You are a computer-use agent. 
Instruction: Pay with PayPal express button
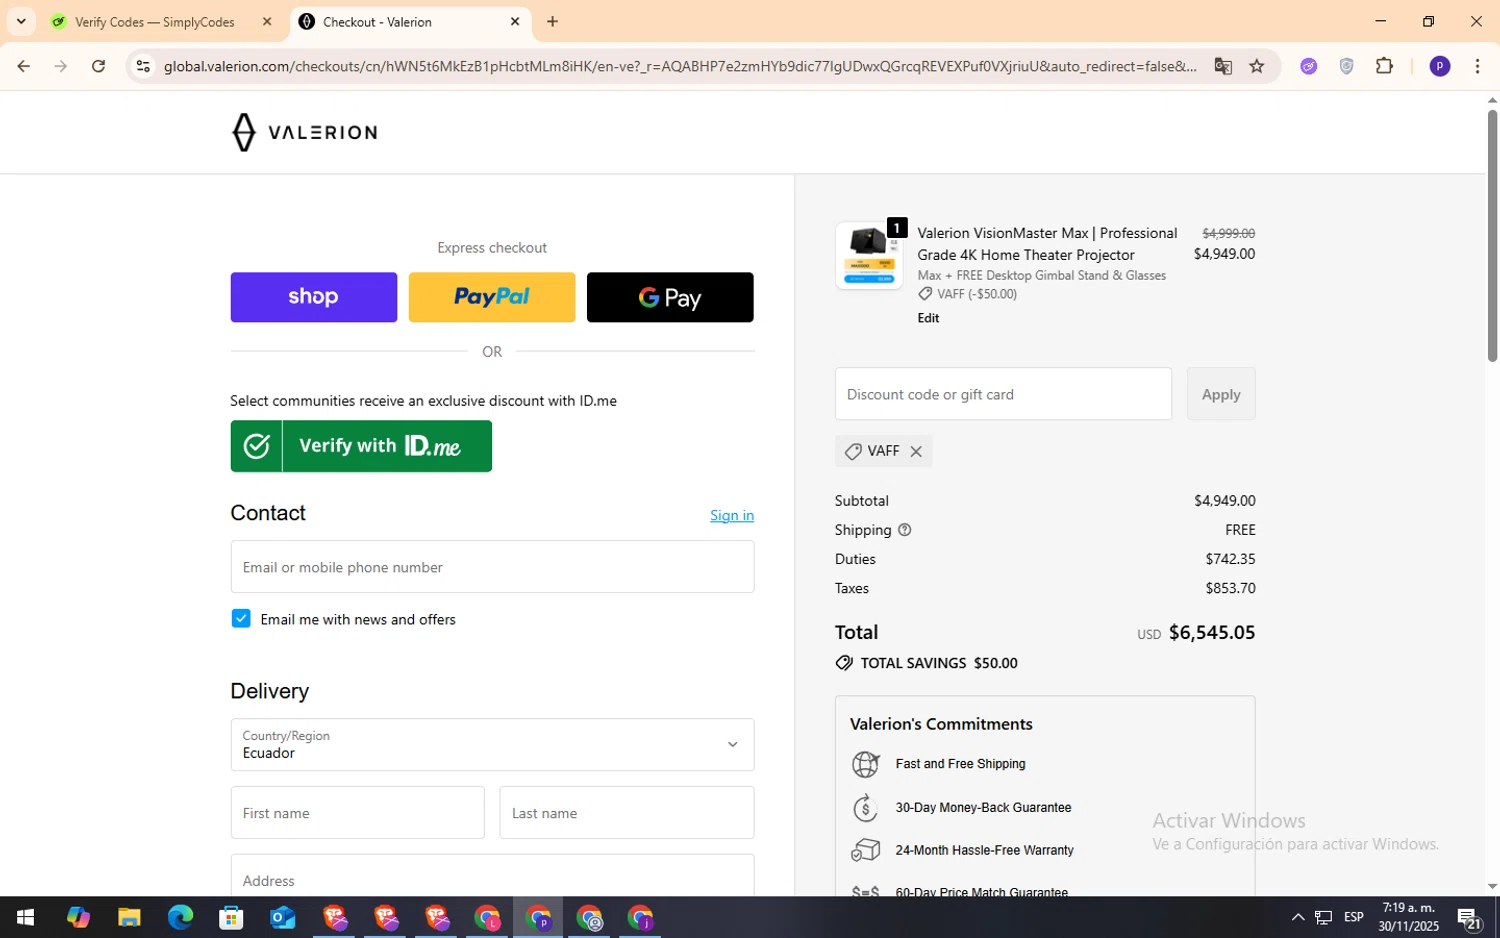[492, 297]
